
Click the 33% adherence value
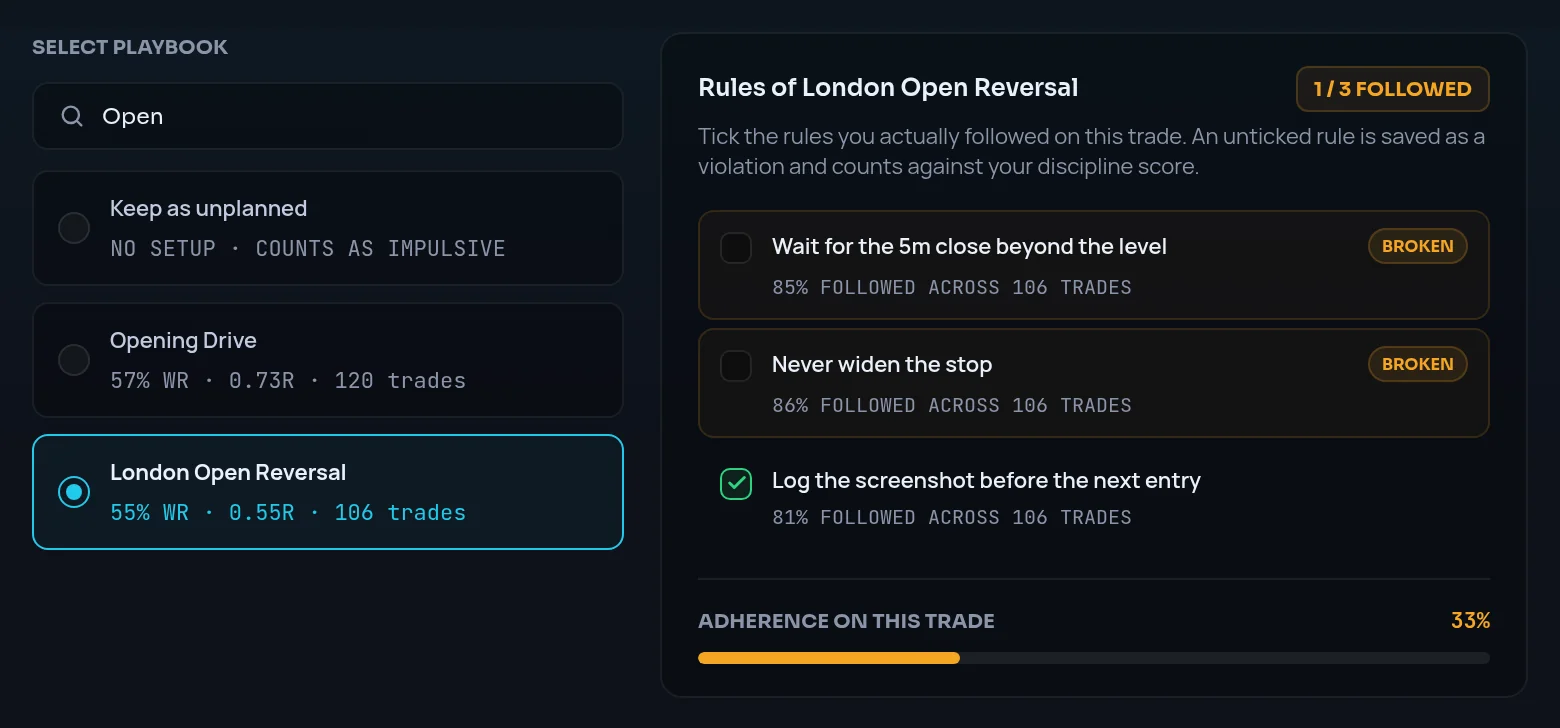(1470, 621)
